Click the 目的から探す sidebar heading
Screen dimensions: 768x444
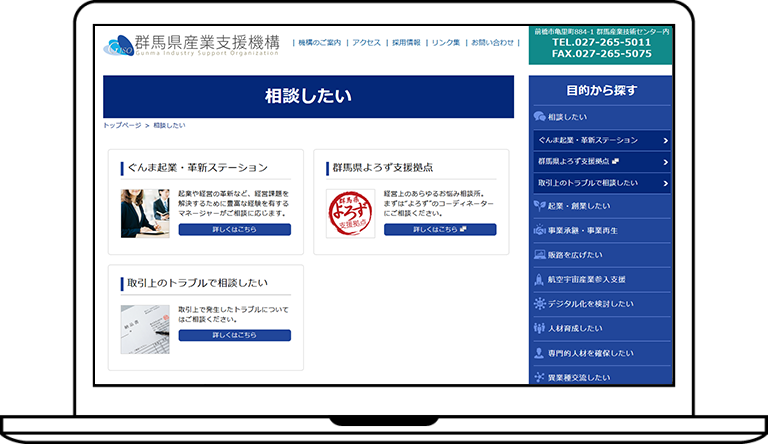(x=601, y=91)
